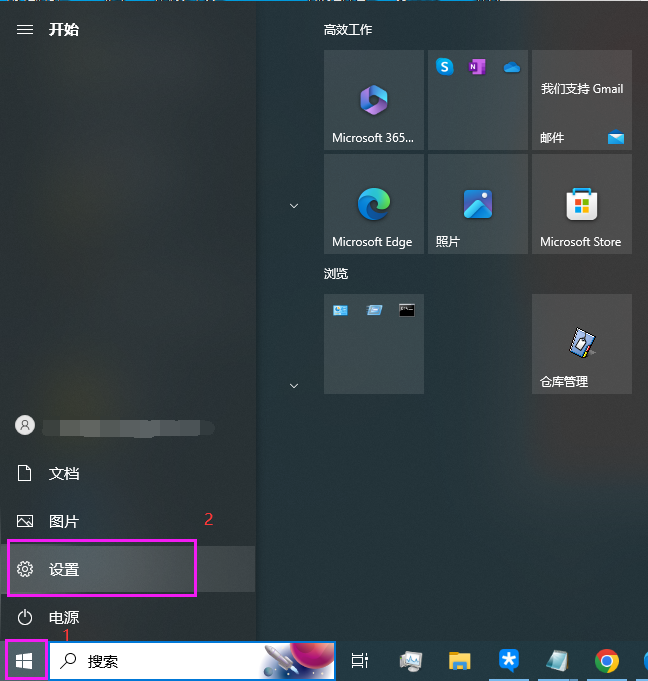Open Control Panel icon in 浏览 folder tile
The width and height of the screenshot is (648, 681).
point(340,310)
